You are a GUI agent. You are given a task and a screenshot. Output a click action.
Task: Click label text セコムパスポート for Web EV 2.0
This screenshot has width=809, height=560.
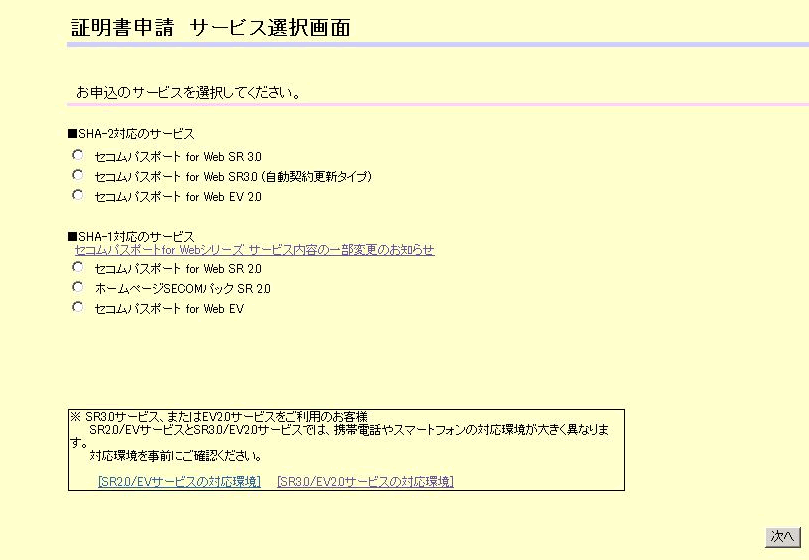(x=178, y=197)
